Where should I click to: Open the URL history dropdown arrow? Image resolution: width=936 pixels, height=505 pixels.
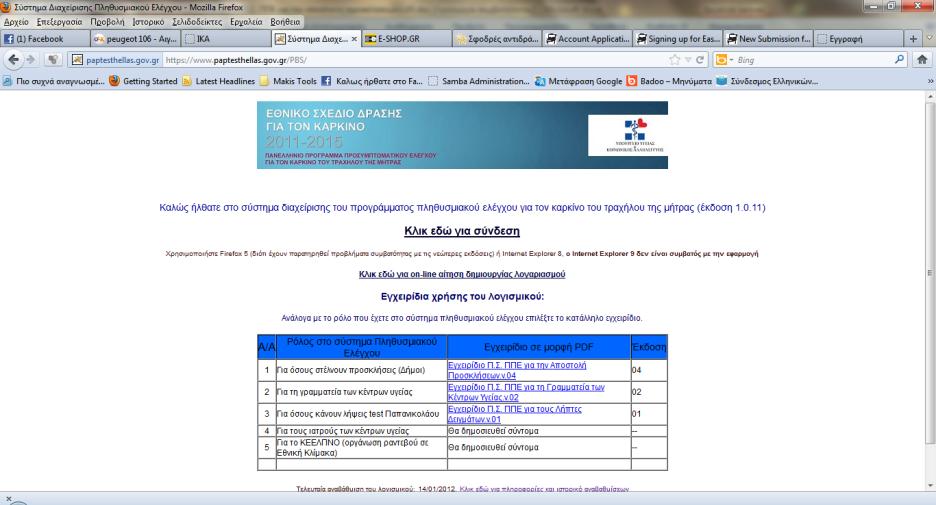[688, 60]
